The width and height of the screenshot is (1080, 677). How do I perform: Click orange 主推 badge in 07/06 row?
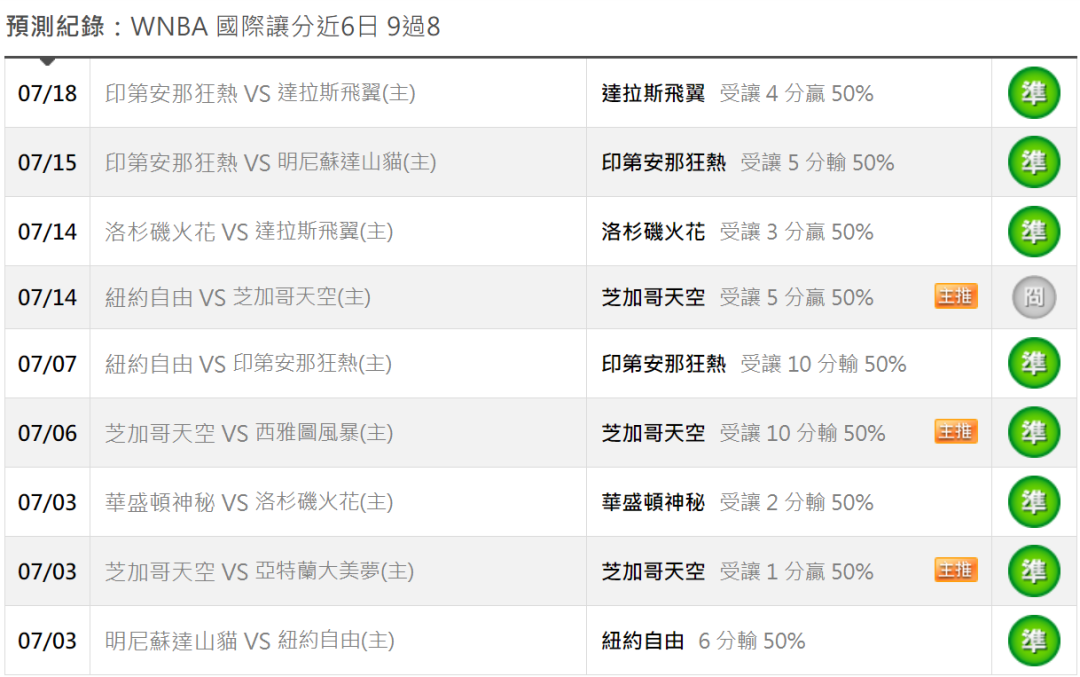point(956,432)
